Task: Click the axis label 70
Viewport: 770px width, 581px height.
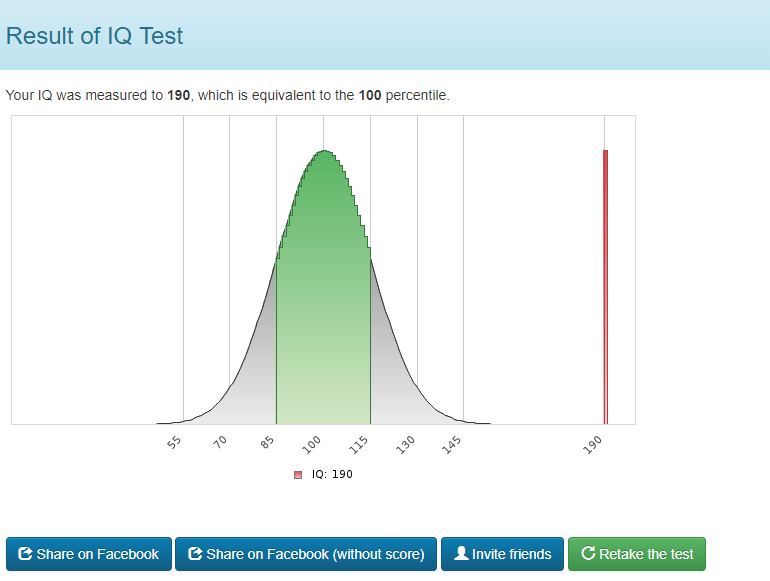Action: point(220,442)
